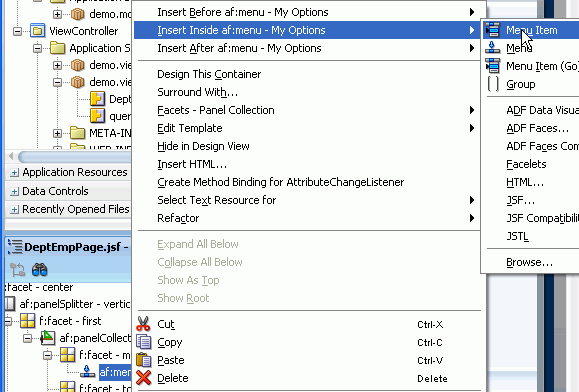
Task: Click the Group brackets icon in submenu
Action: coord(493,84)
